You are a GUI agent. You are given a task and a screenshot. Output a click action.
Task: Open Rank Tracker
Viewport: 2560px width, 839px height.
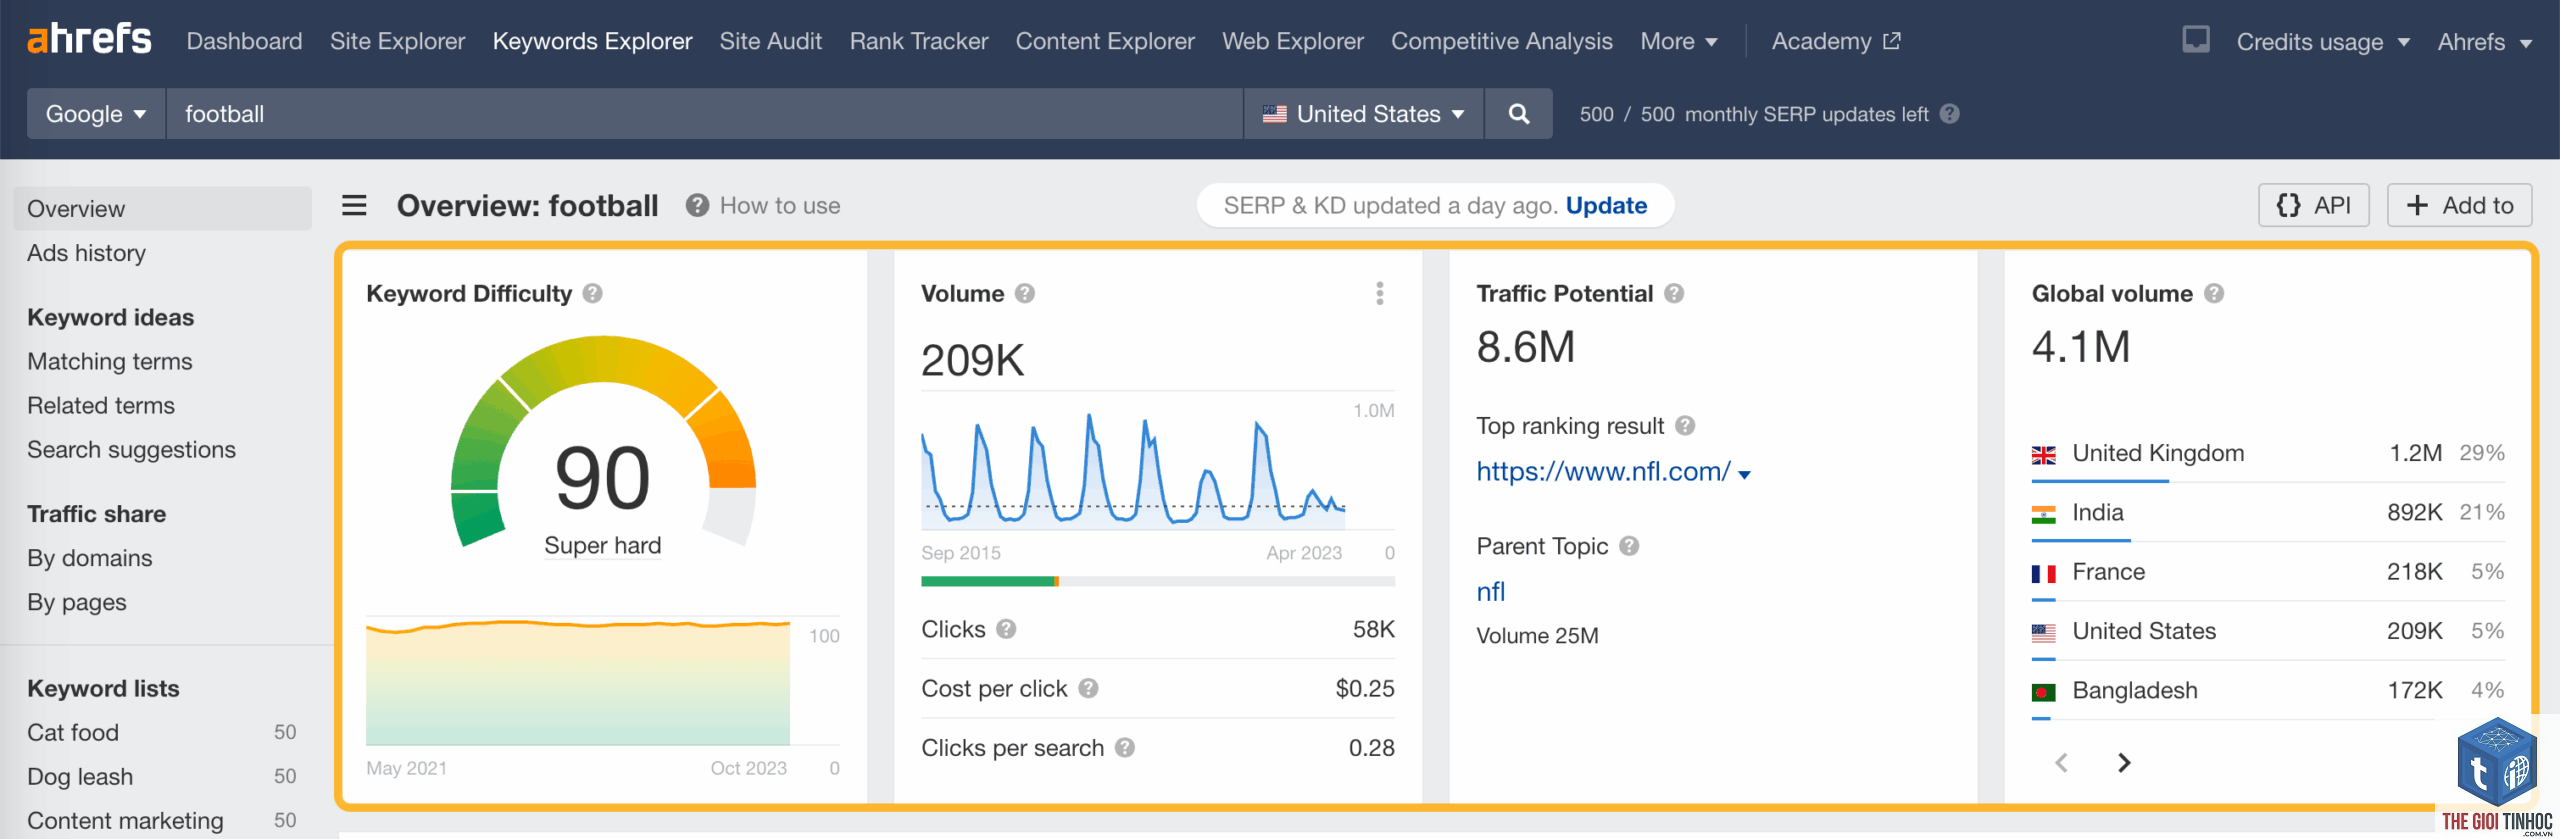[x=919, y=41]
